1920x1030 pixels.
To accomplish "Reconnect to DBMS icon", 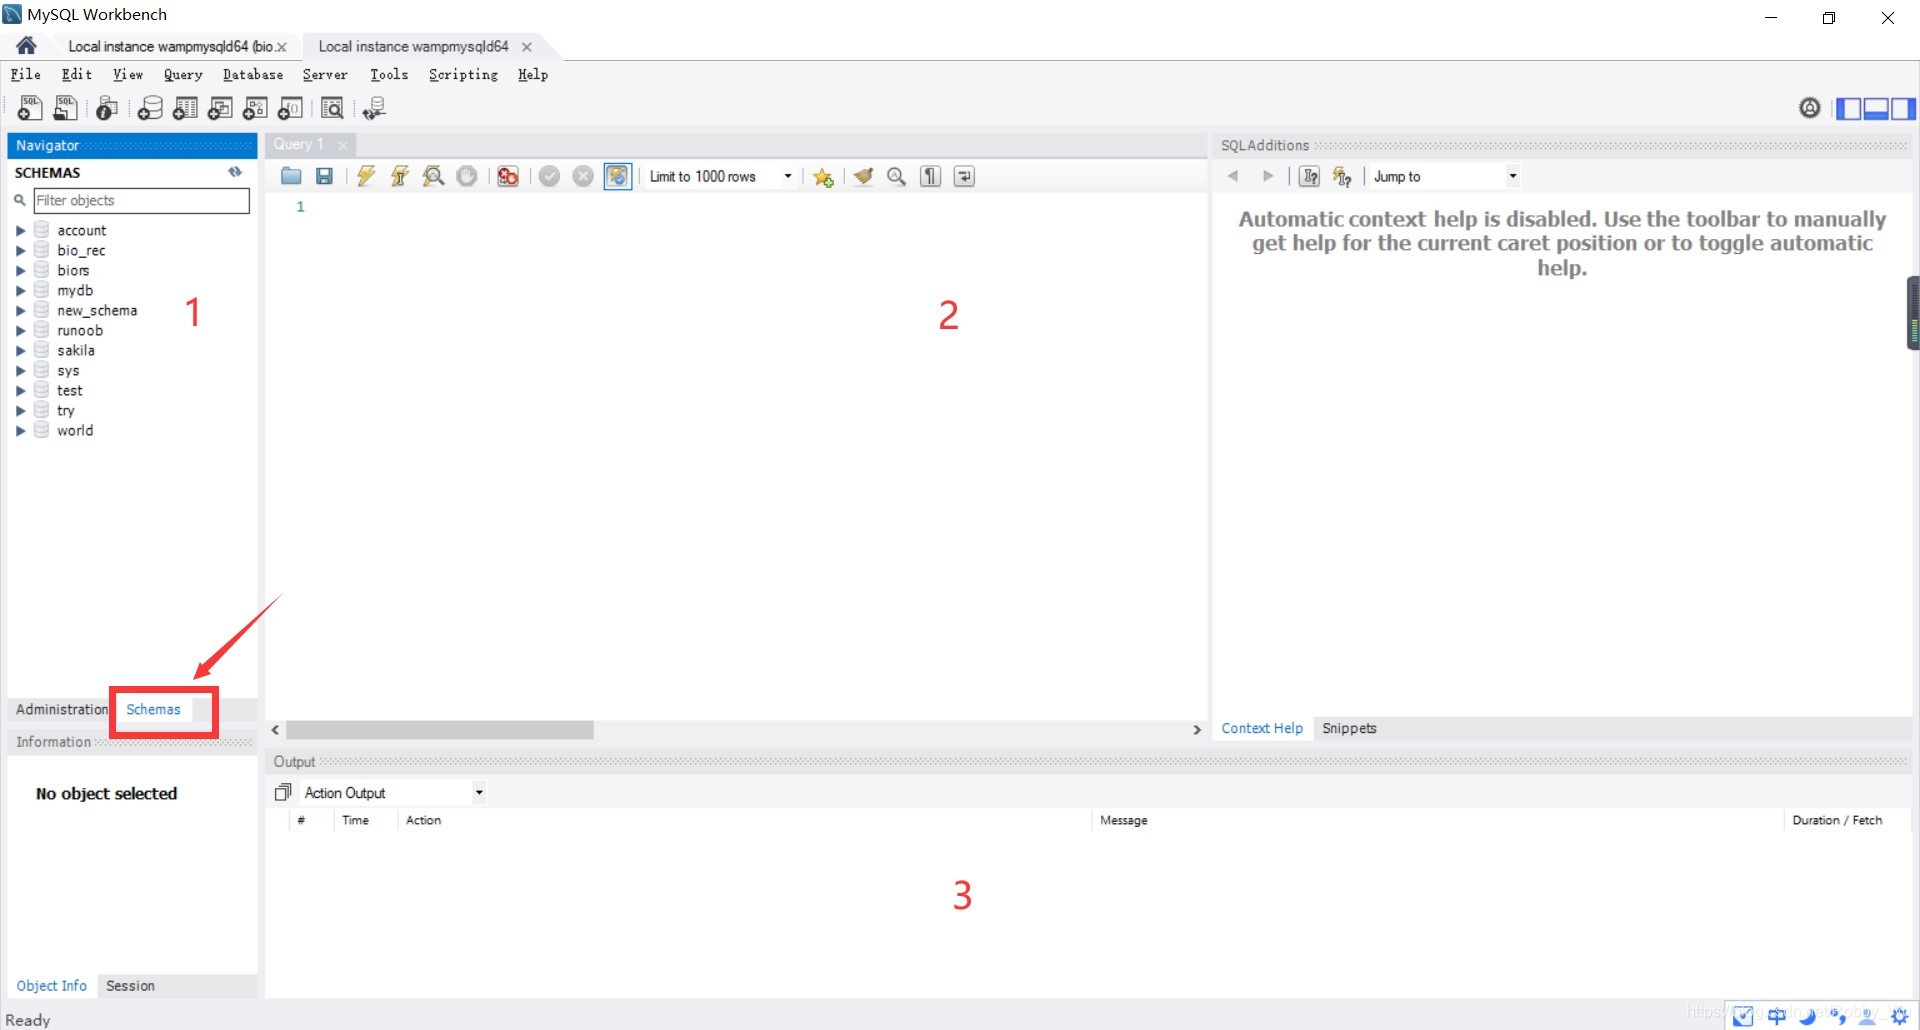I will 374,108.
